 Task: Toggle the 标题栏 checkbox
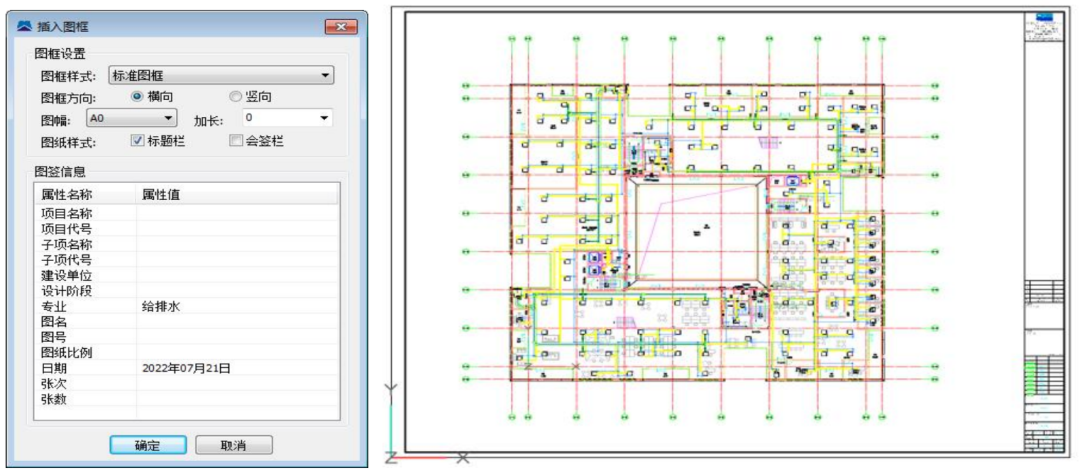pos(136,141)
